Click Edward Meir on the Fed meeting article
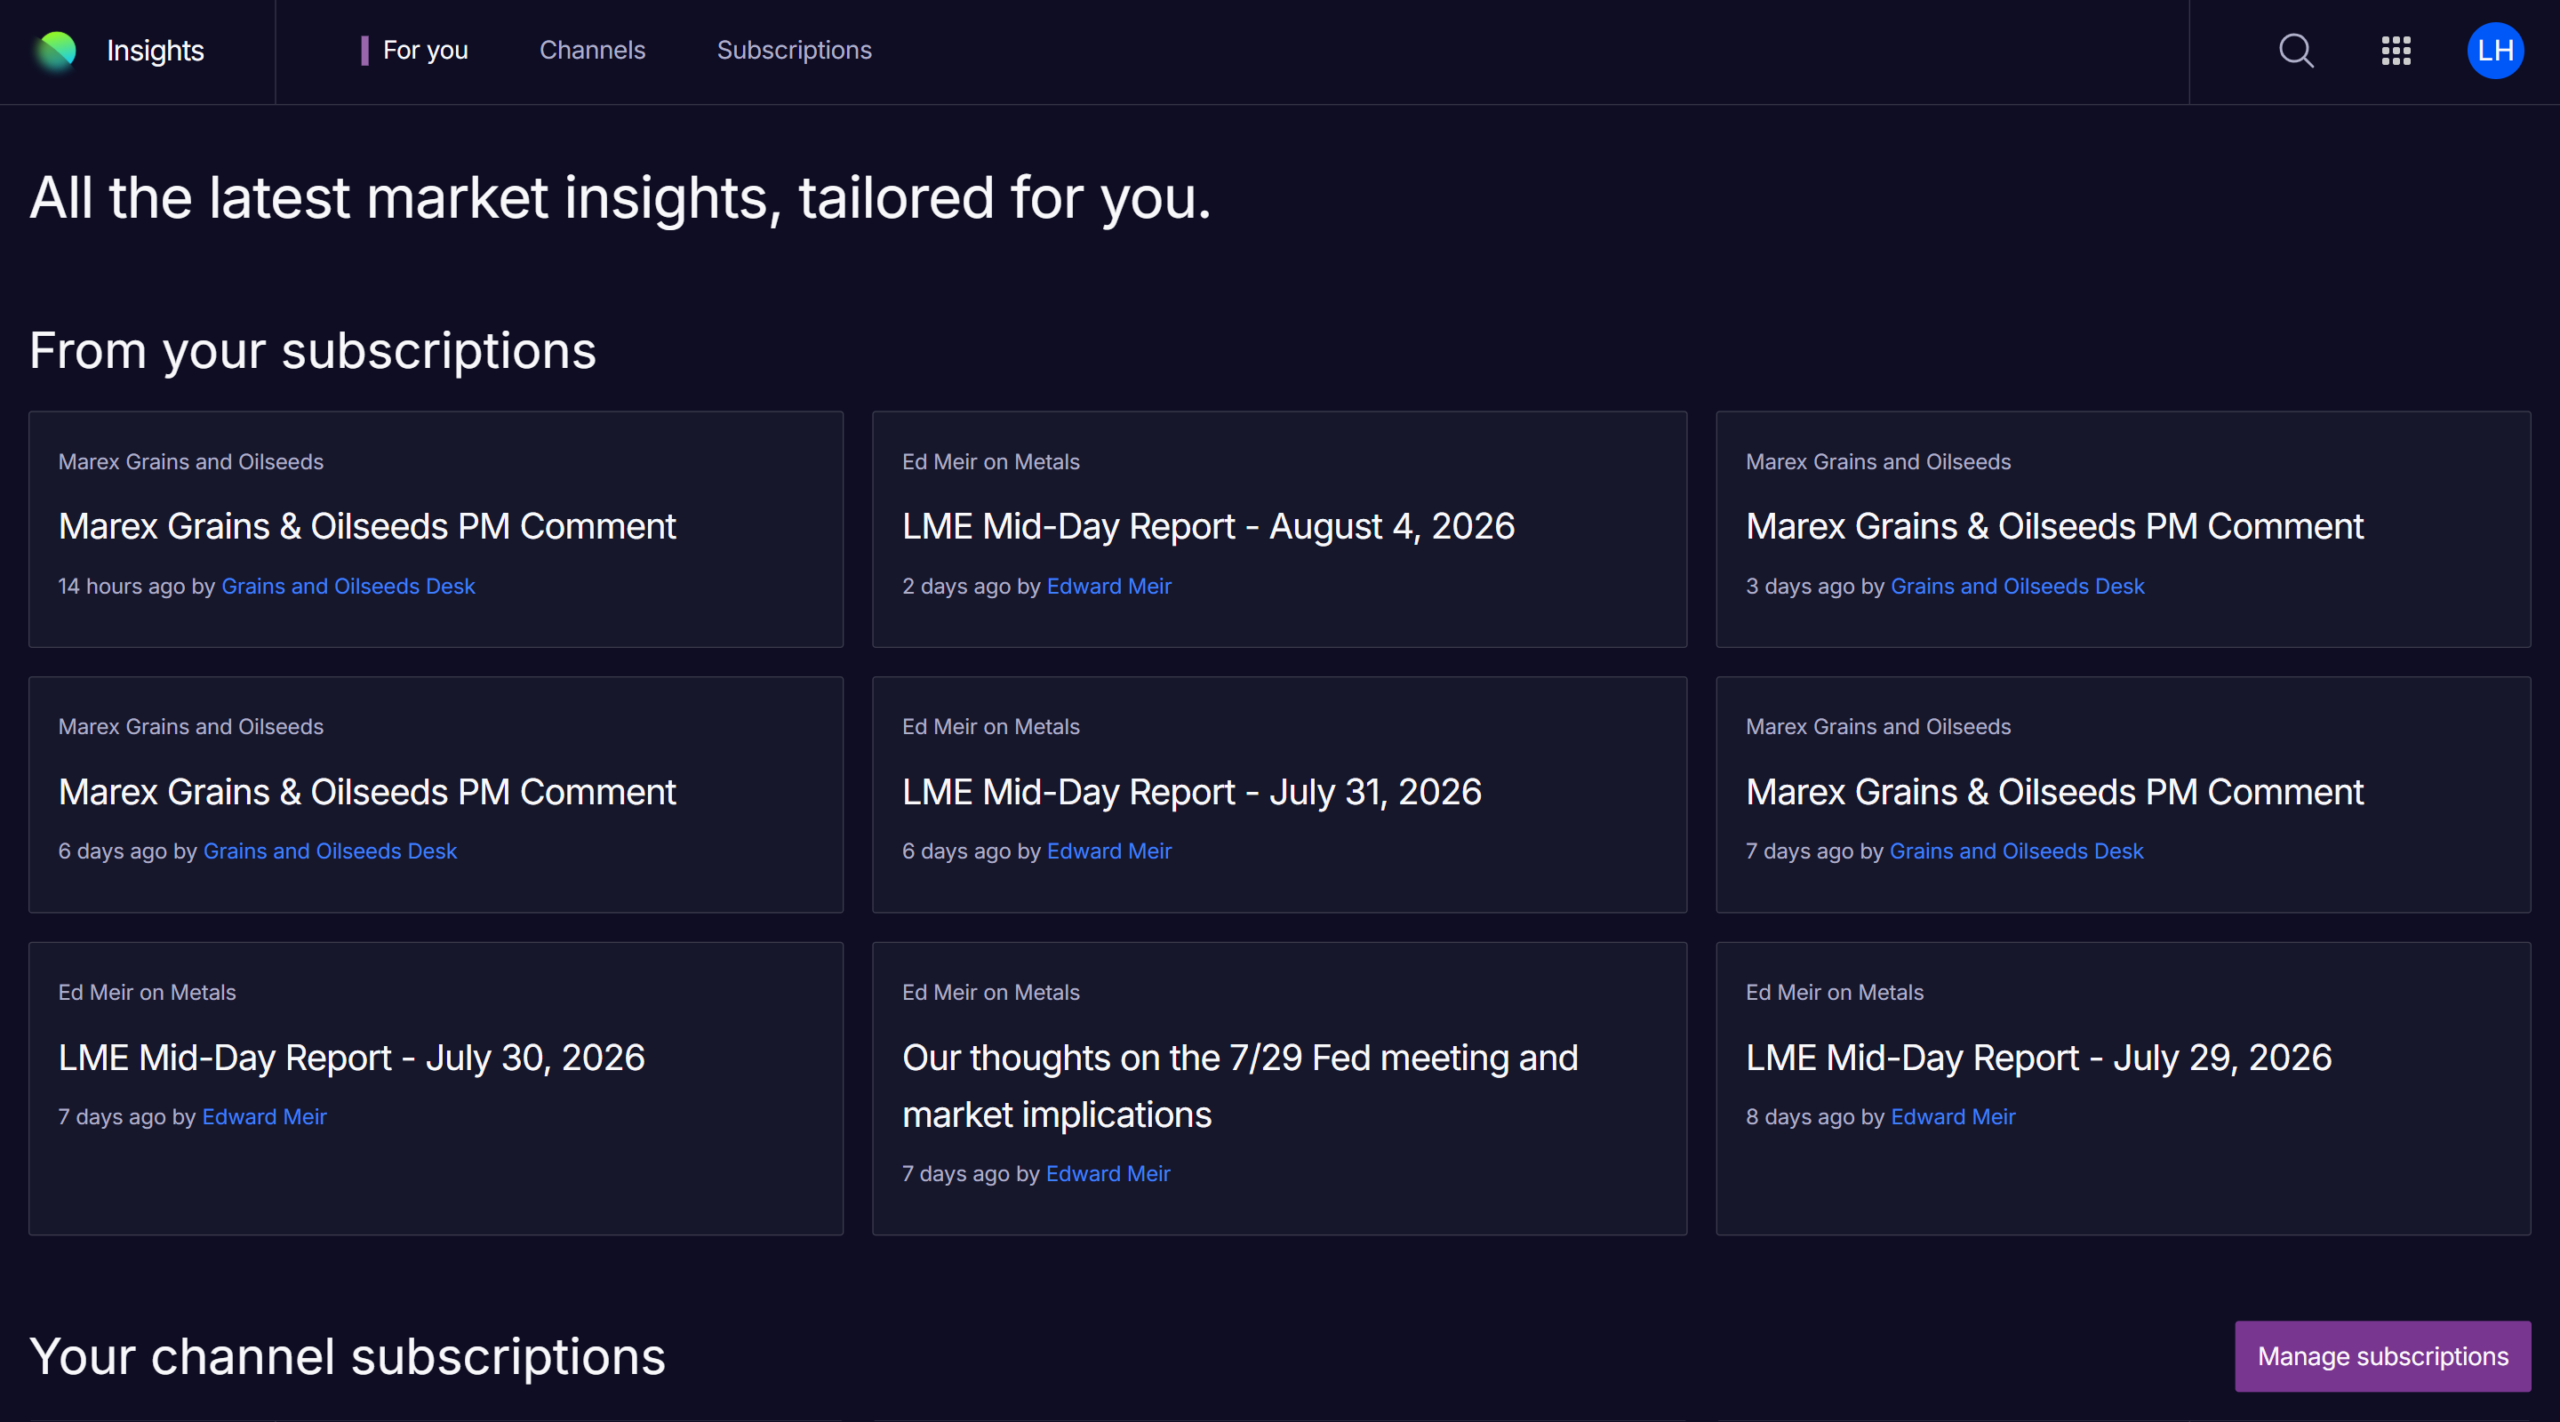 [x=1108, y=1174]
